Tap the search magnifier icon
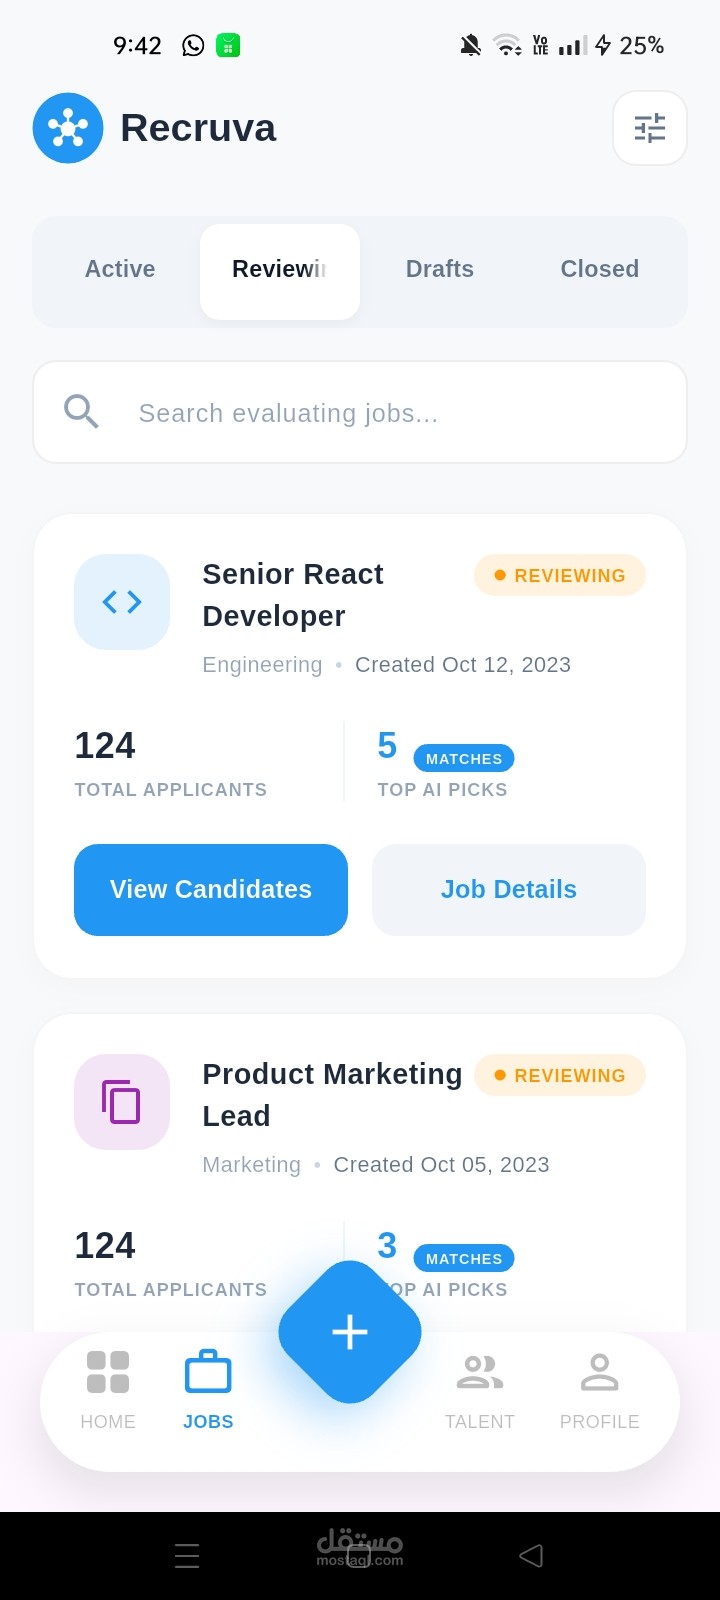The width and height of the screenshot is (720, 1600). point(81,412)
